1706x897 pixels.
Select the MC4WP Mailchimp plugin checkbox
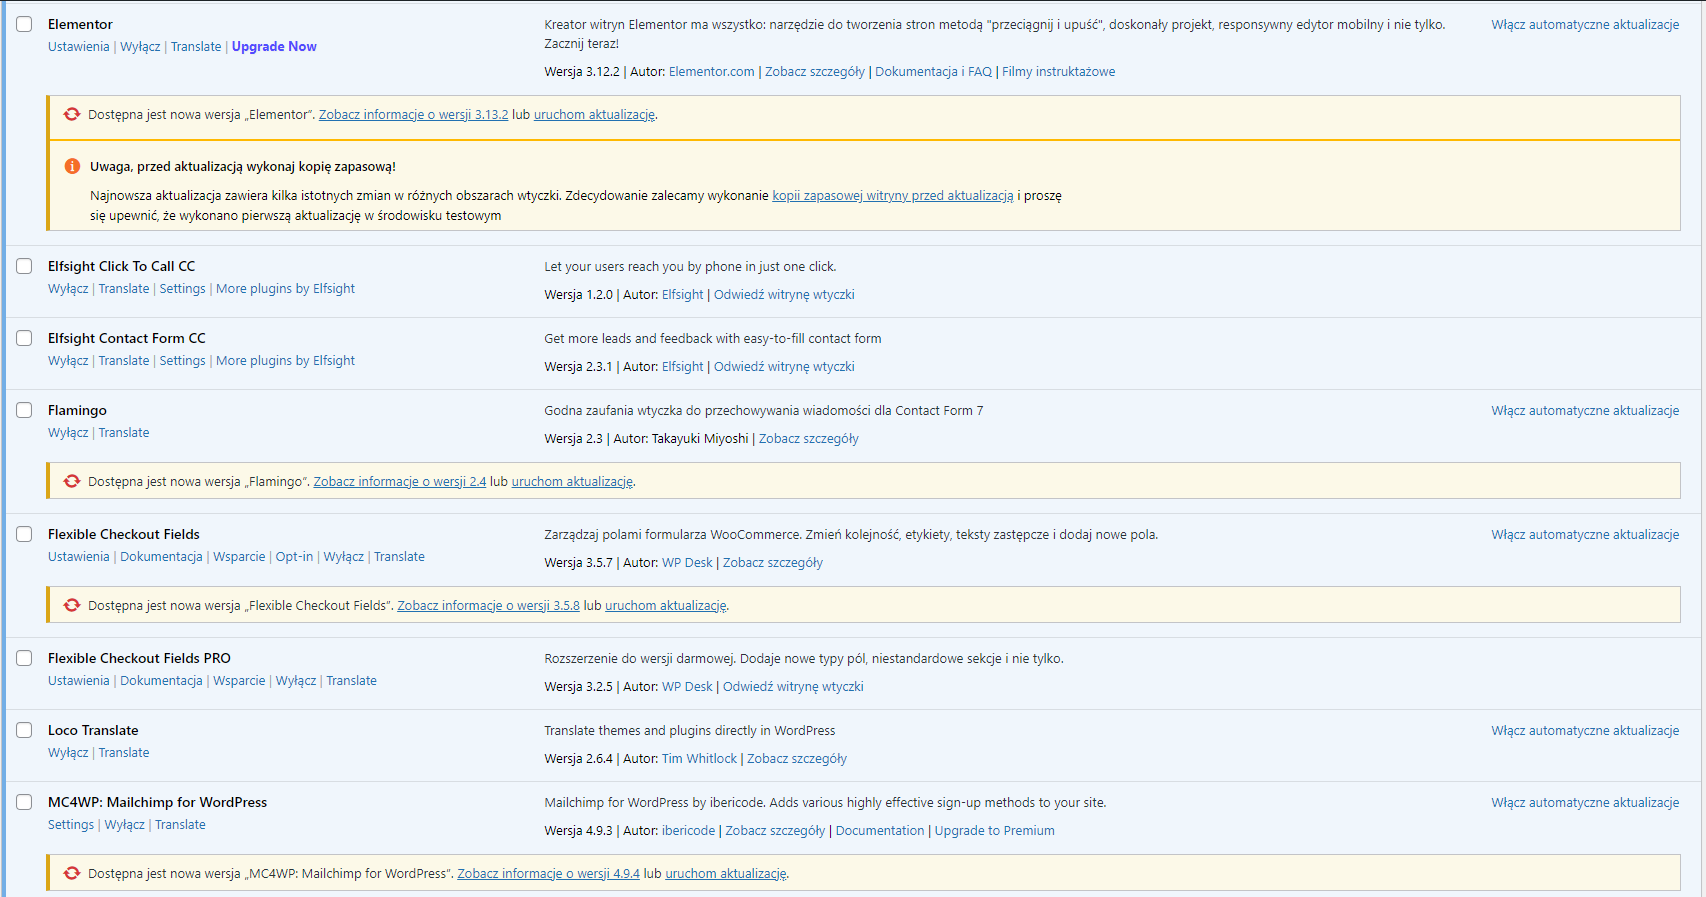point(24,802)
